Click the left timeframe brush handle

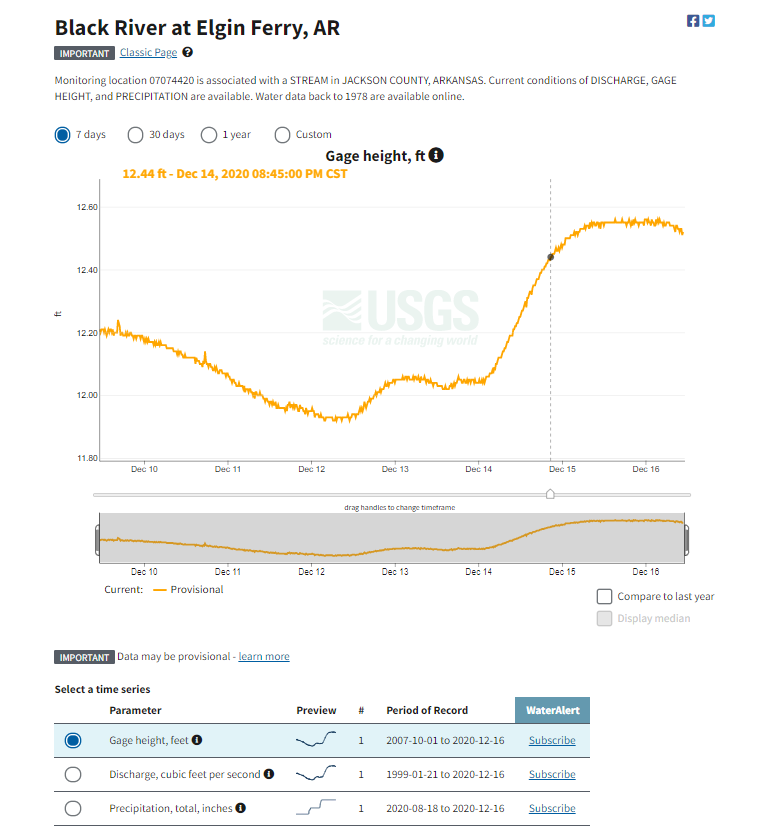click(97, 540)
